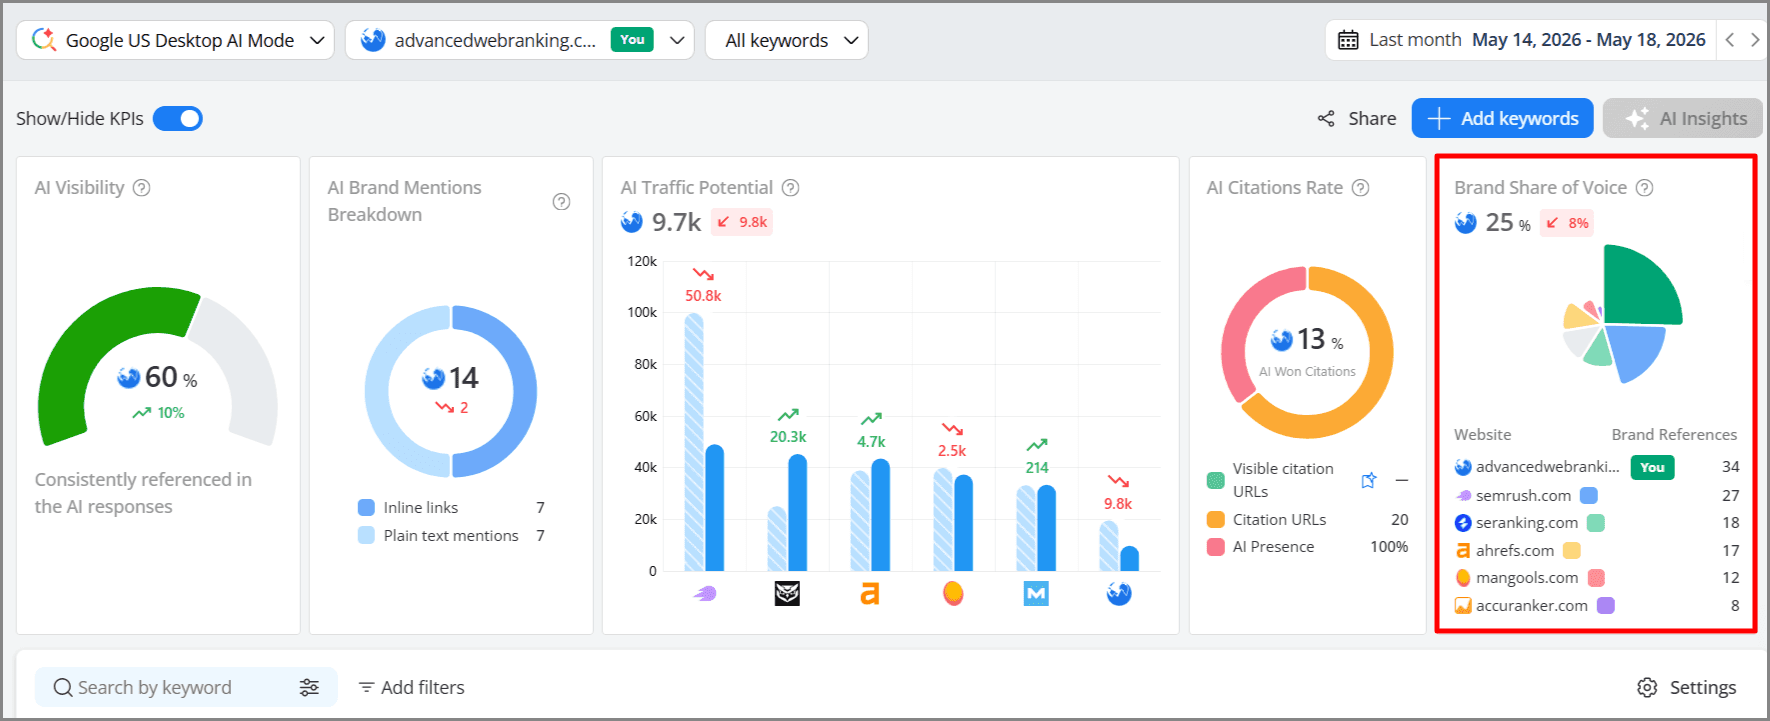Click the AI Citations Rate help icon
This screenshot has height=721, width=1770.
1361,188
